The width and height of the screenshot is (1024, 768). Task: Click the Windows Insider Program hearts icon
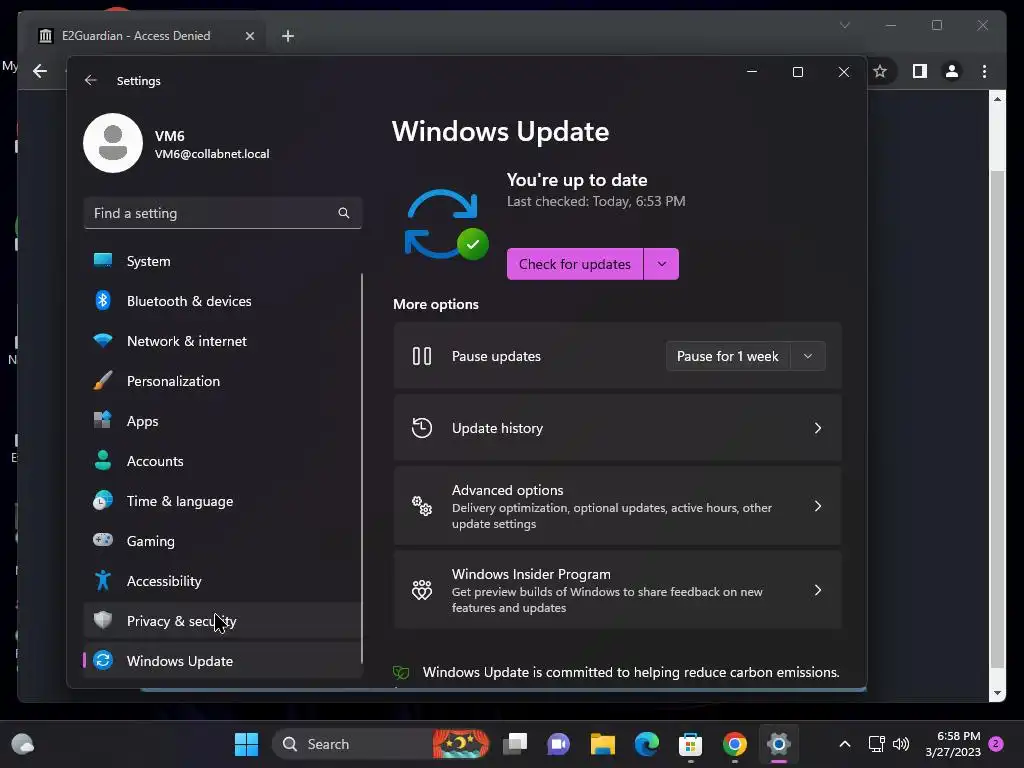pos(422,590)
